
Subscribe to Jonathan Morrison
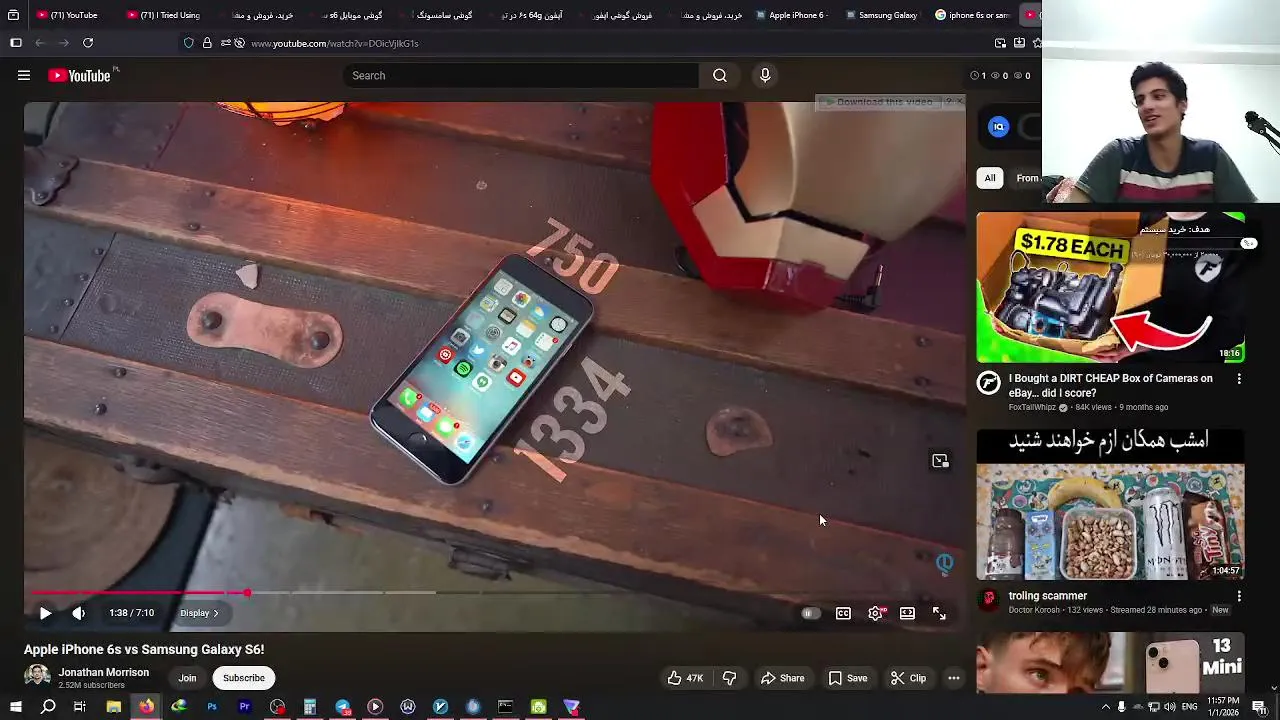click(244, 678)
